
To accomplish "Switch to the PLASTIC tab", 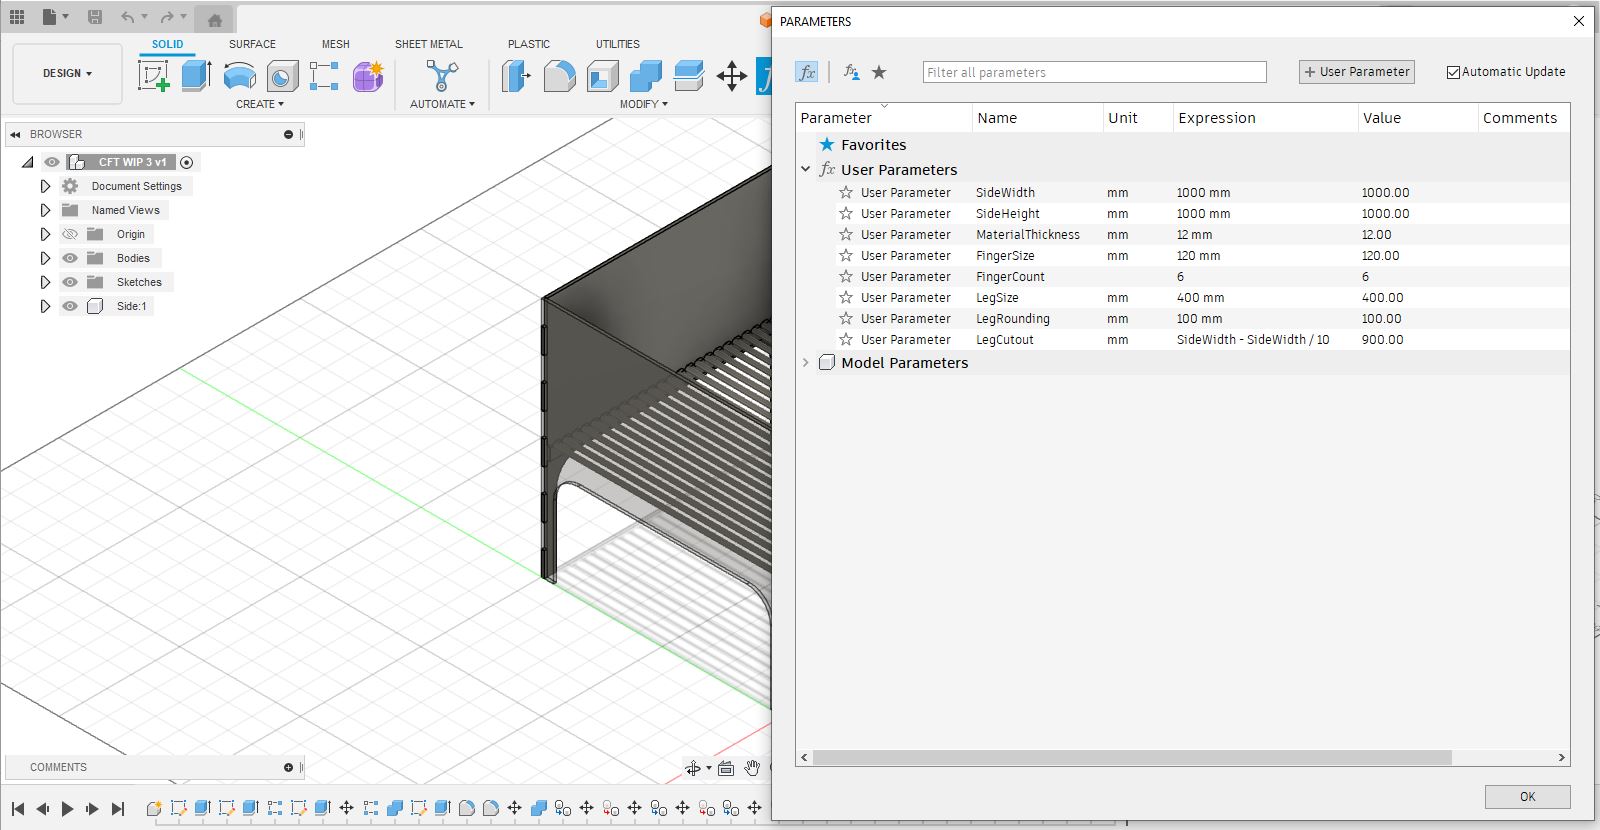I will tap(529, 44).
